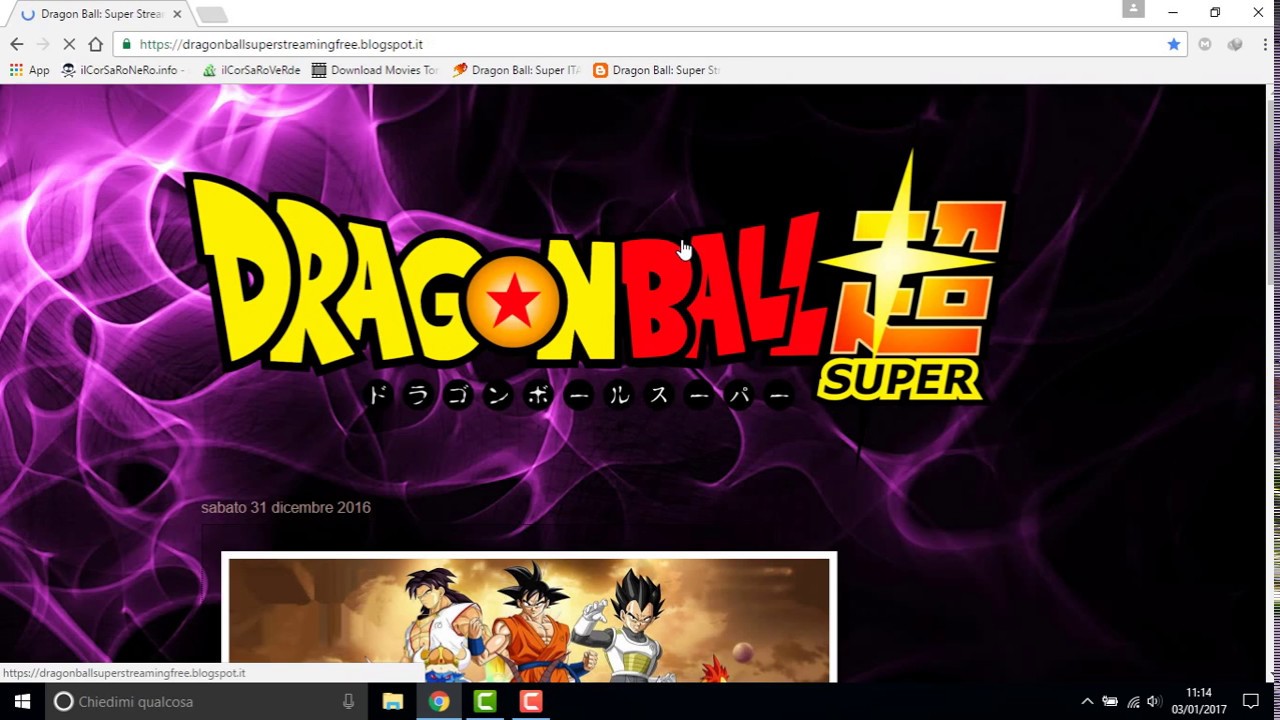Image resolution: width=1280 pixels, height=720 pixels.
Task: Open the Dragon Ball: Super ITA bookmark
Action: coord(516,70)
